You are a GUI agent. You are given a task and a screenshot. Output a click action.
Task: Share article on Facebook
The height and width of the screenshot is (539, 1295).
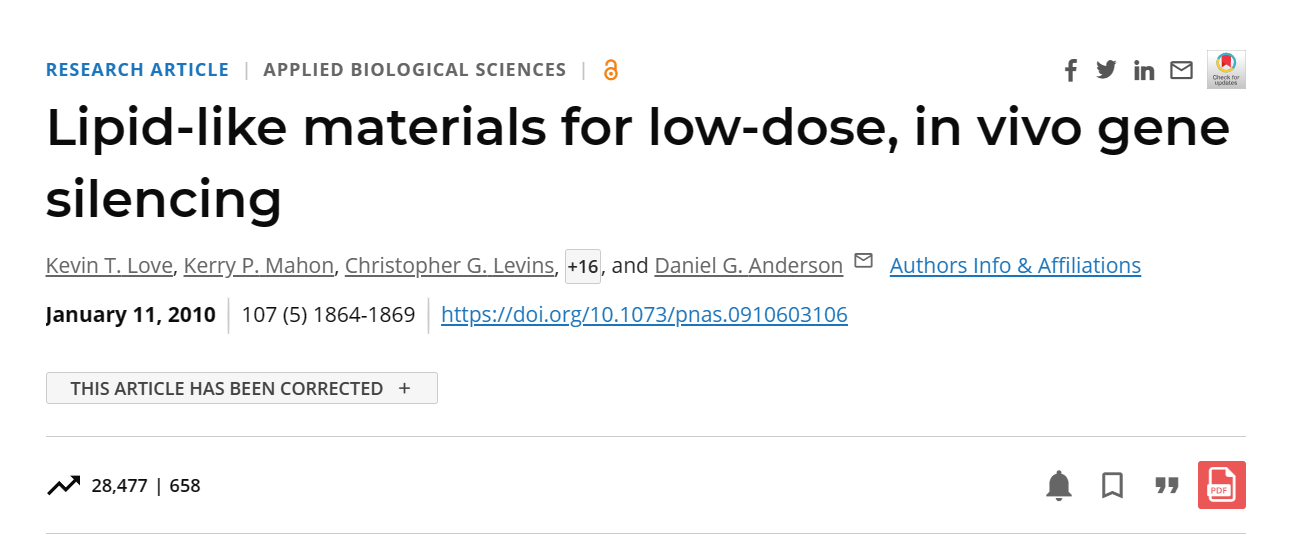coord(1071,70)
